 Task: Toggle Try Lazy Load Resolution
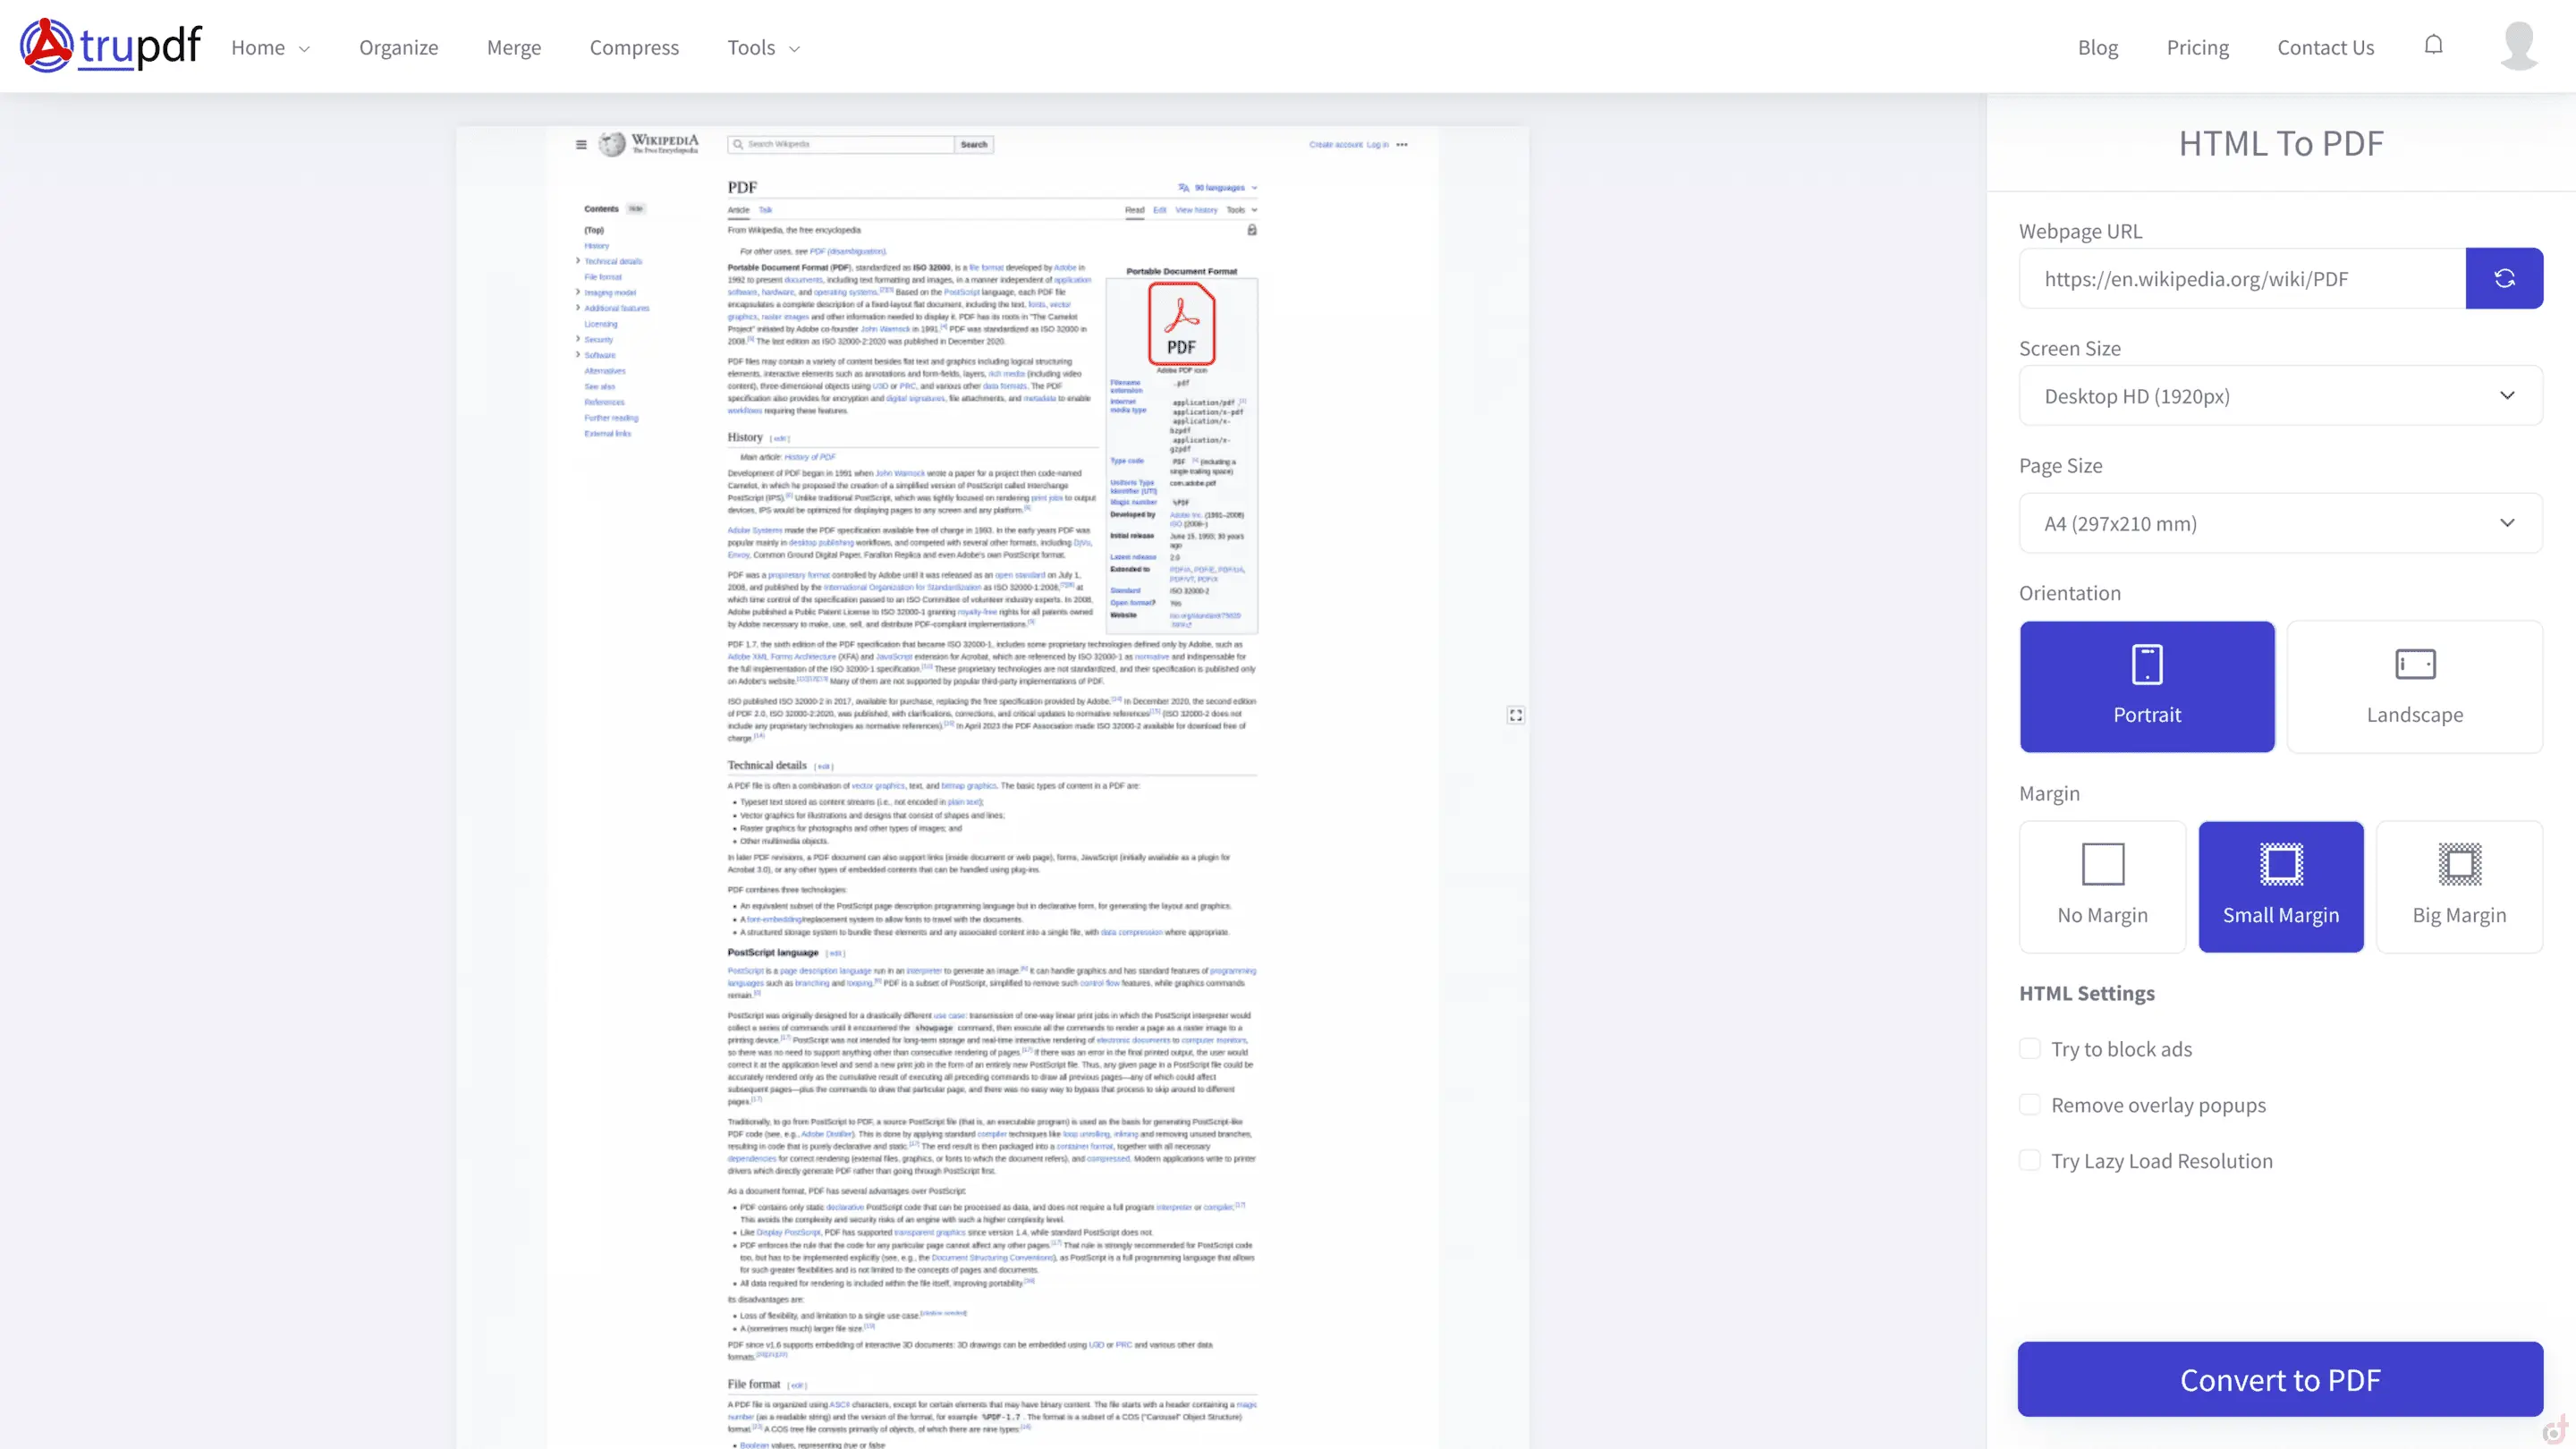2030,1160
